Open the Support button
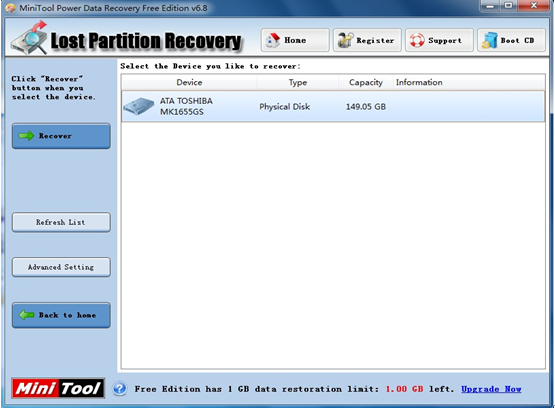This screenshot has height=408, width=555. (439, 40)
